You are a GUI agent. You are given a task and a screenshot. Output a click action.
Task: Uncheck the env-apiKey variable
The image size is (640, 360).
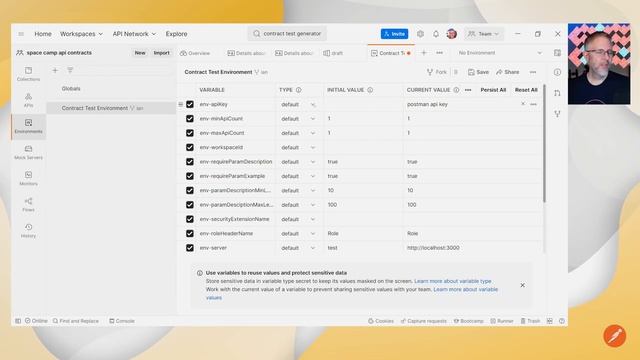coord(190,104)
